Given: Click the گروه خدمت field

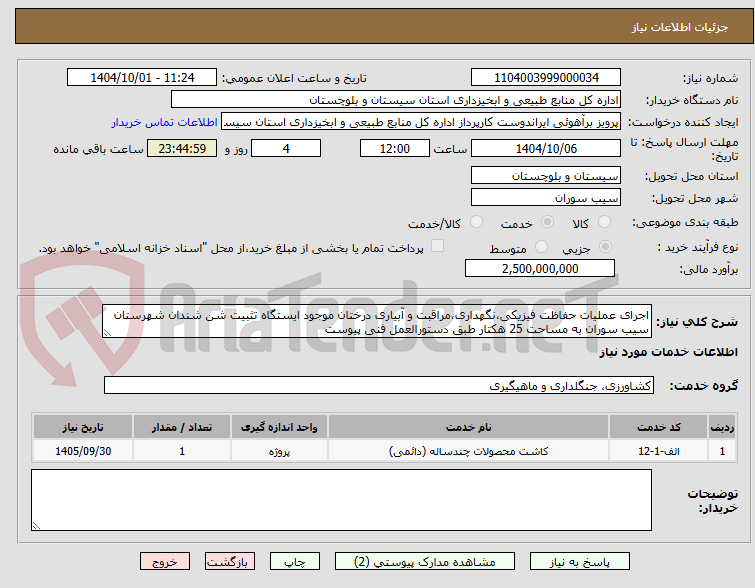Looking at the screenshot, I should click(x=379, y=385).
